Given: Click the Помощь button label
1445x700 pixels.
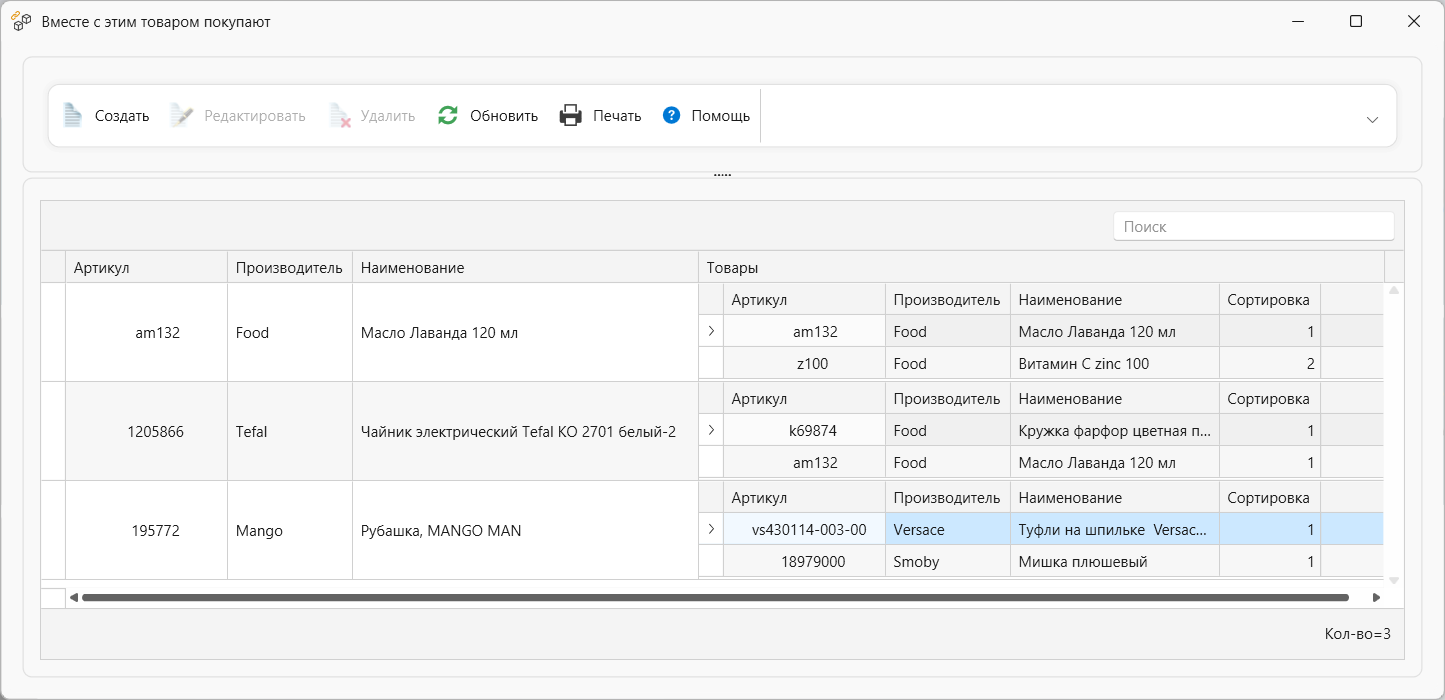Looking at the screenshot, I should point(721,116).
